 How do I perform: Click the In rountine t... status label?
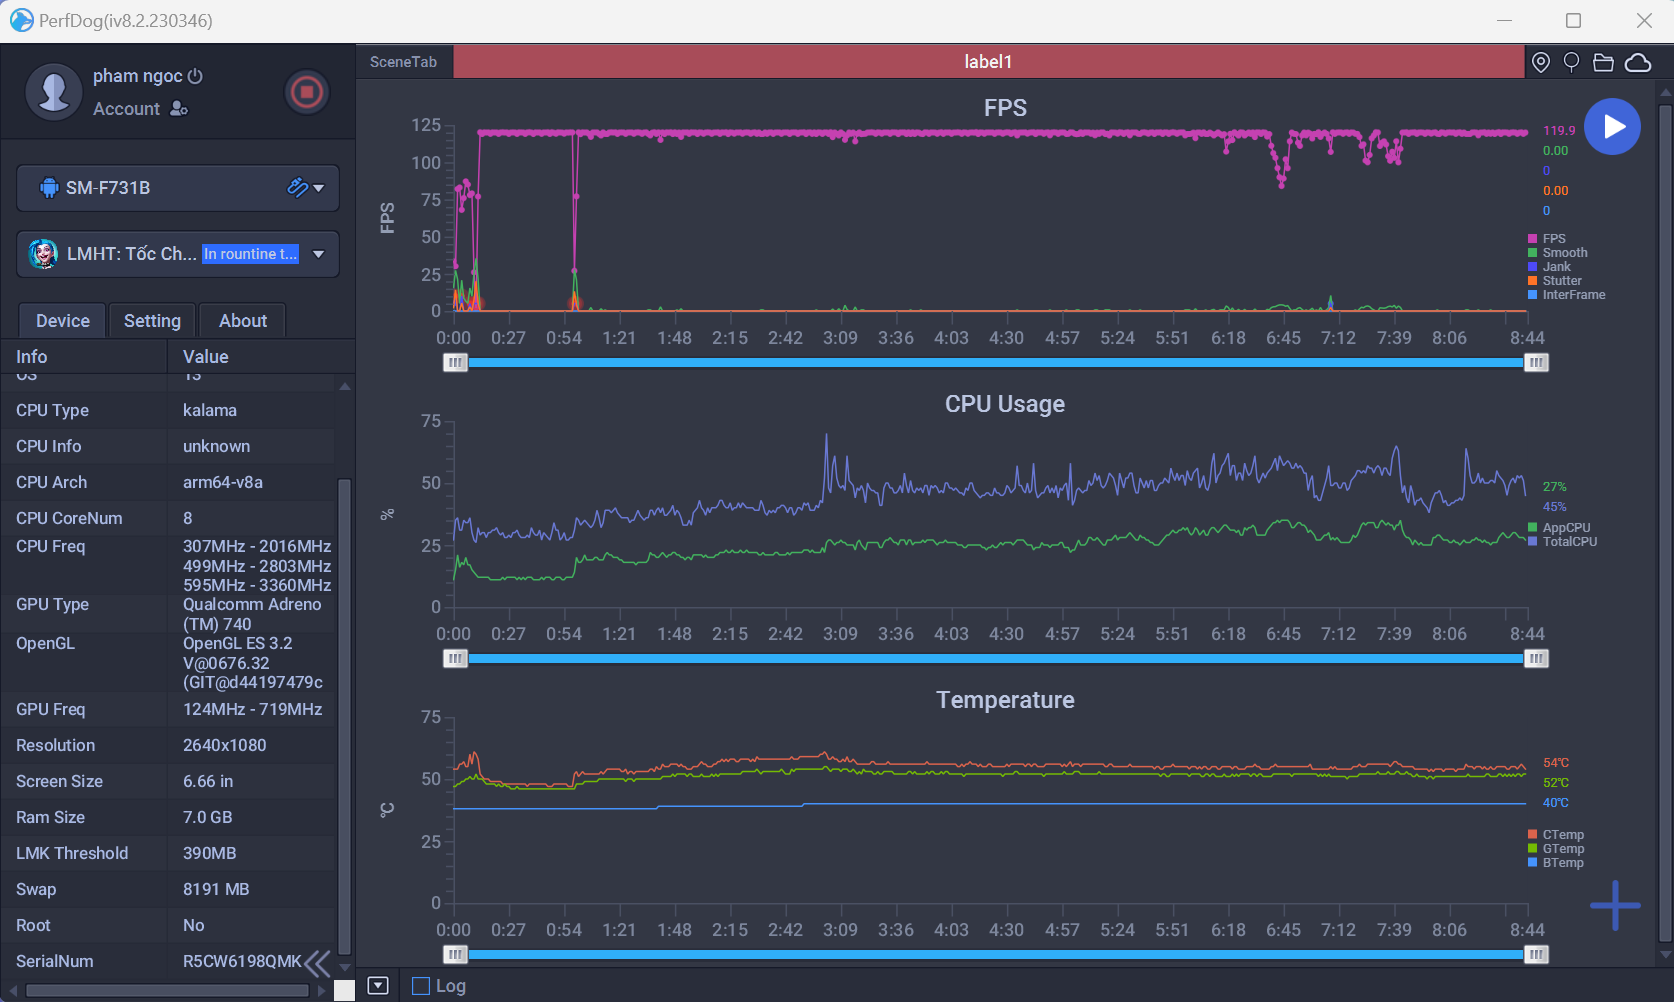(250, 254)
